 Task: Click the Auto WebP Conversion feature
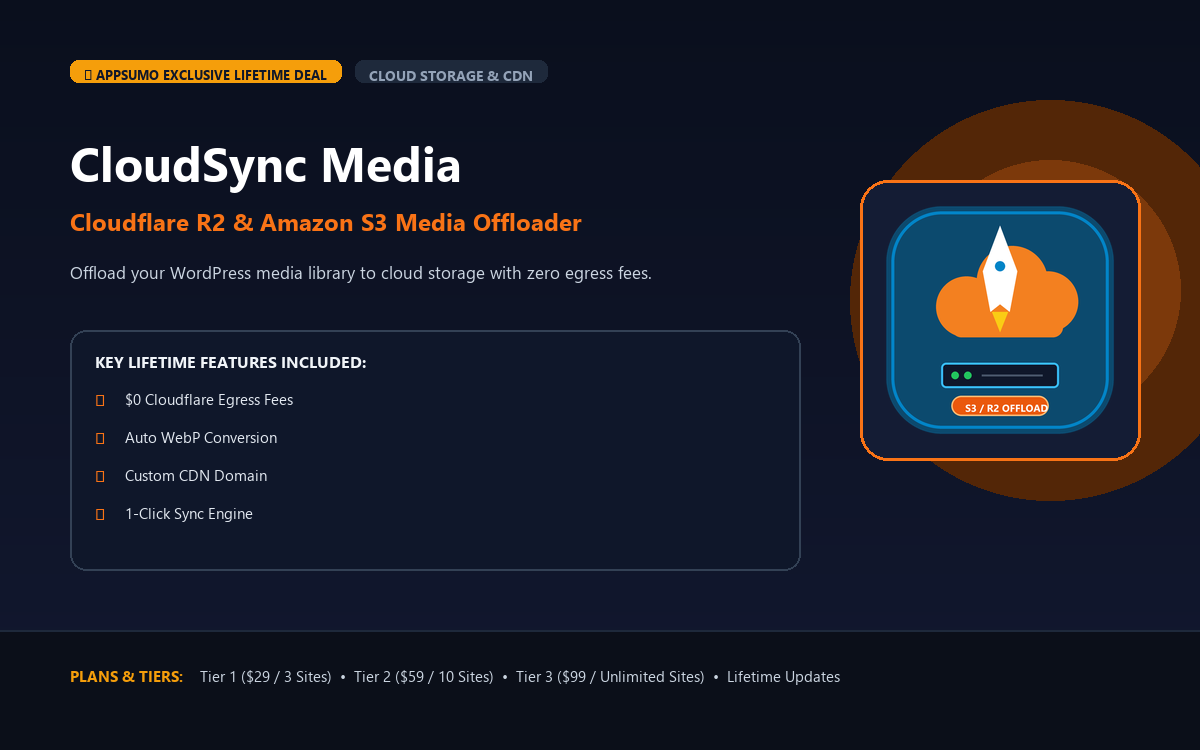click(201, 438)
